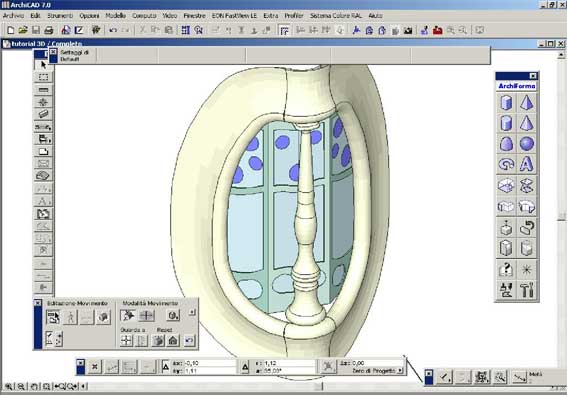This screenshot has width=567, height=395.
Task: Choose the Marquee tool in toolbox
Action: tap(43, 77)
